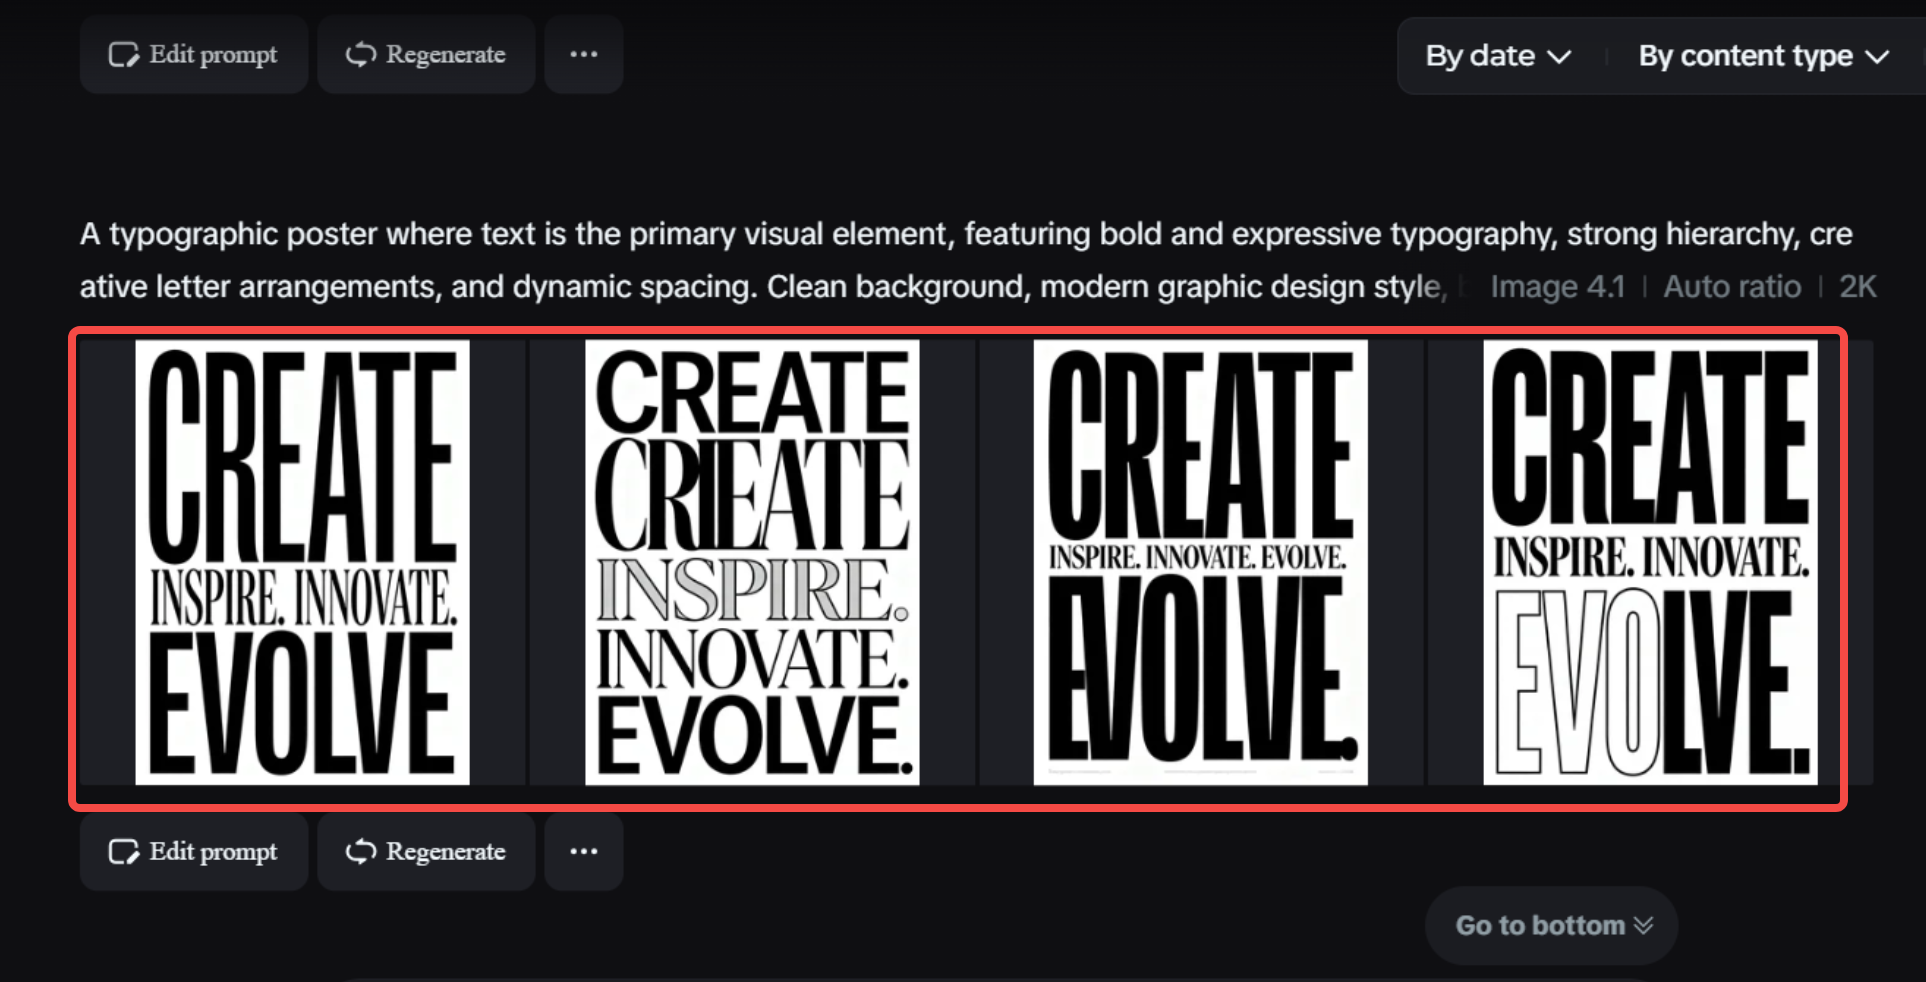Click the Regenerate circular-arrow icon at the top
Viewport: 1926px width, 982px height.
point(359,54)
